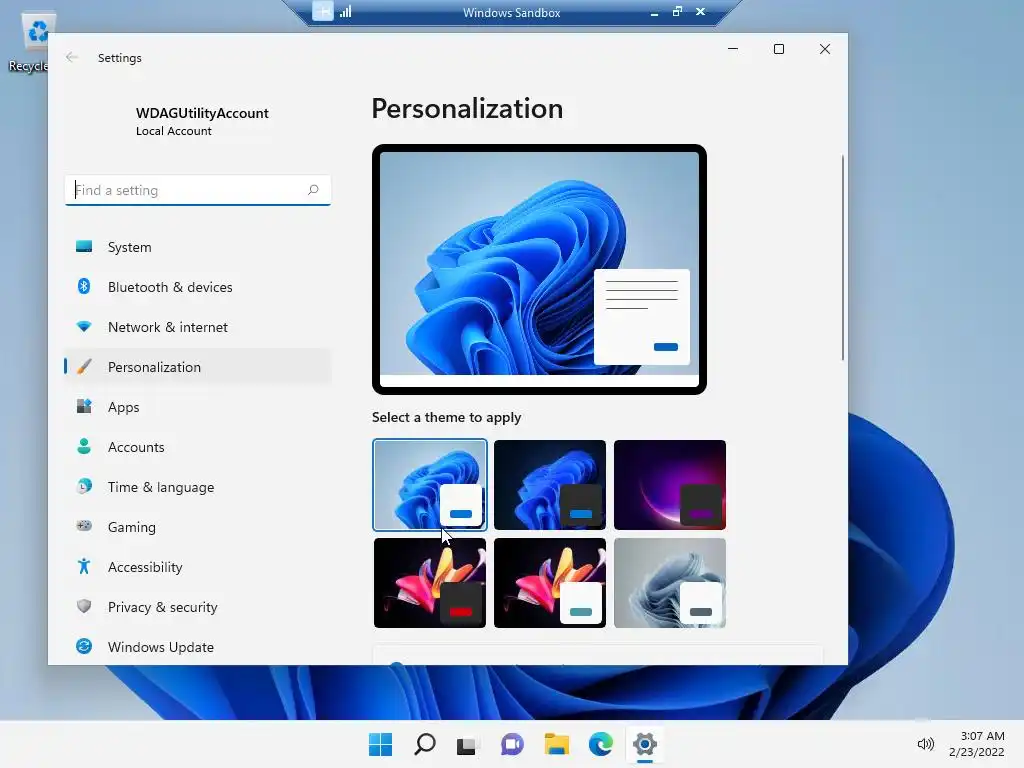Click the Accessibility figure icon
Viewport: 1024px width, 768px height.
tap(84, 566)
